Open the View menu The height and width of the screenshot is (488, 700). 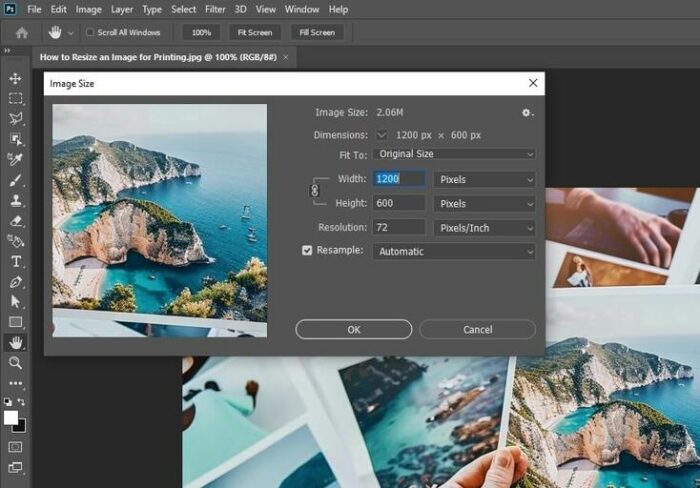[266, 9]
